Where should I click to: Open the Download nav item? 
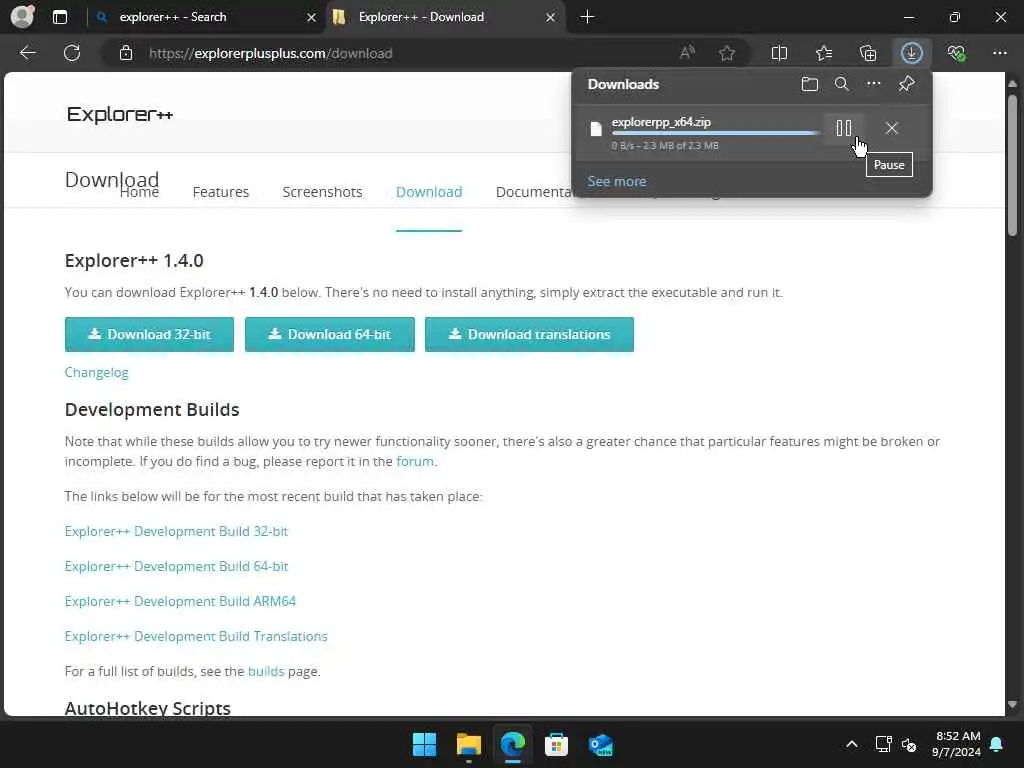429,192
